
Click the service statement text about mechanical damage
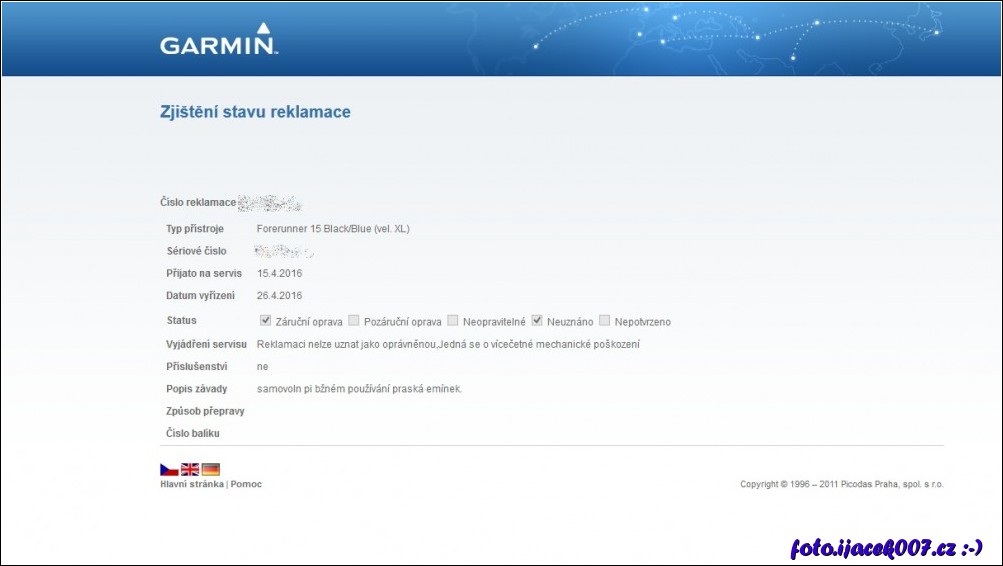coord(448,344)
